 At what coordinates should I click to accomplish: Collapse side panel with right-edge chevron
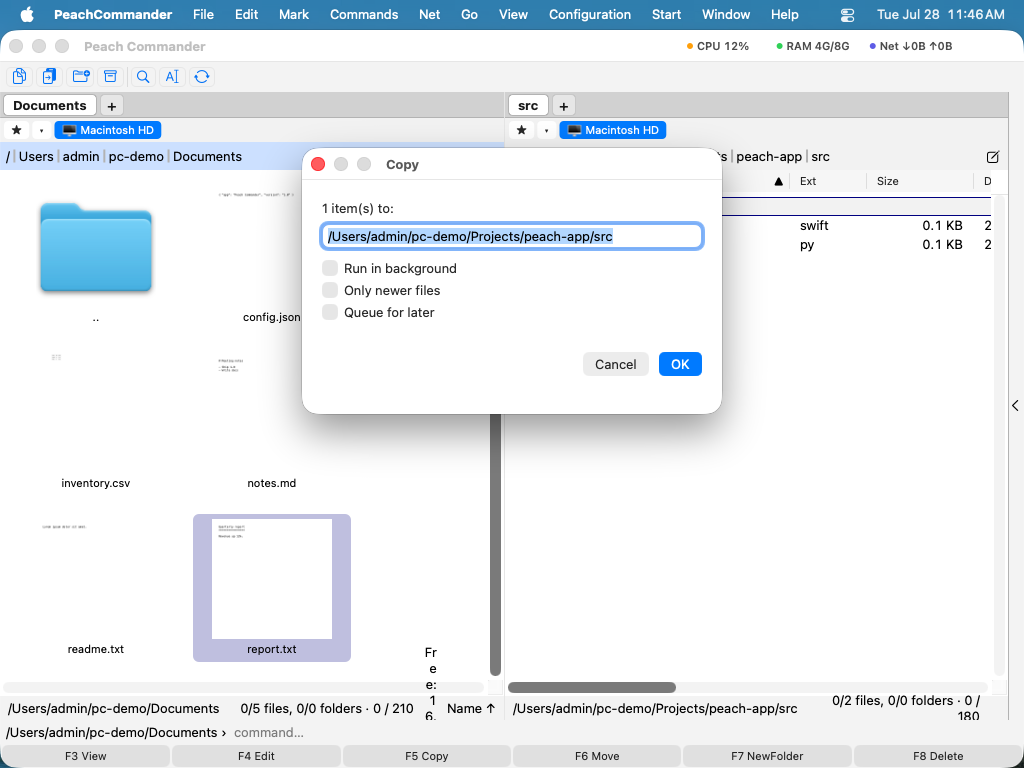pyautogui.click(x=1016, y=406)
